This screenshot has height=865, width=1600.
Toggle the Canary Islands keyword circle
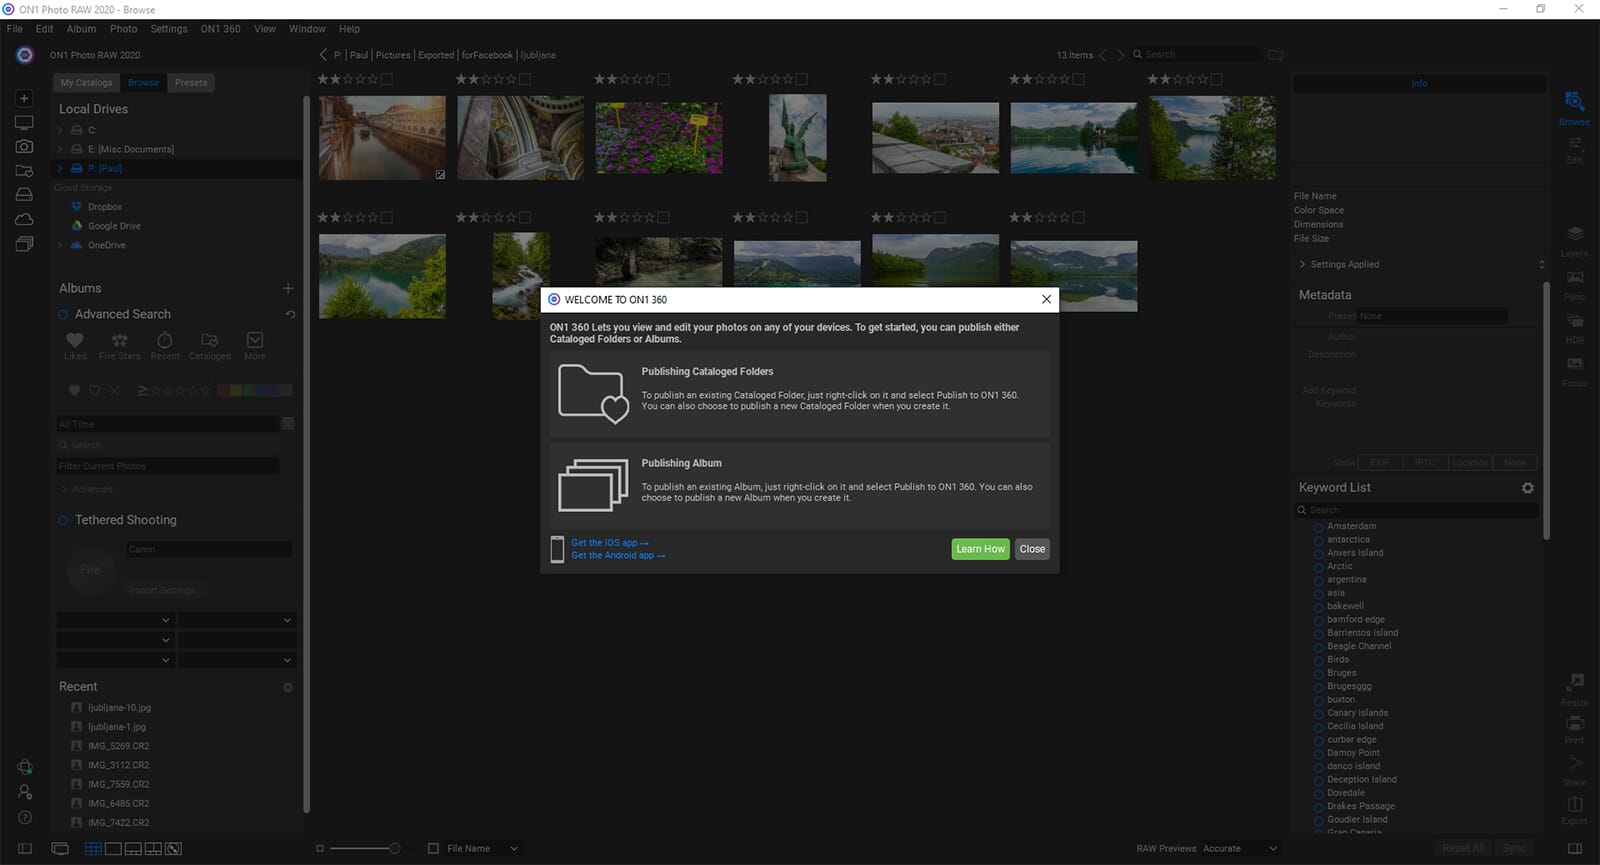click(1318, 713)
